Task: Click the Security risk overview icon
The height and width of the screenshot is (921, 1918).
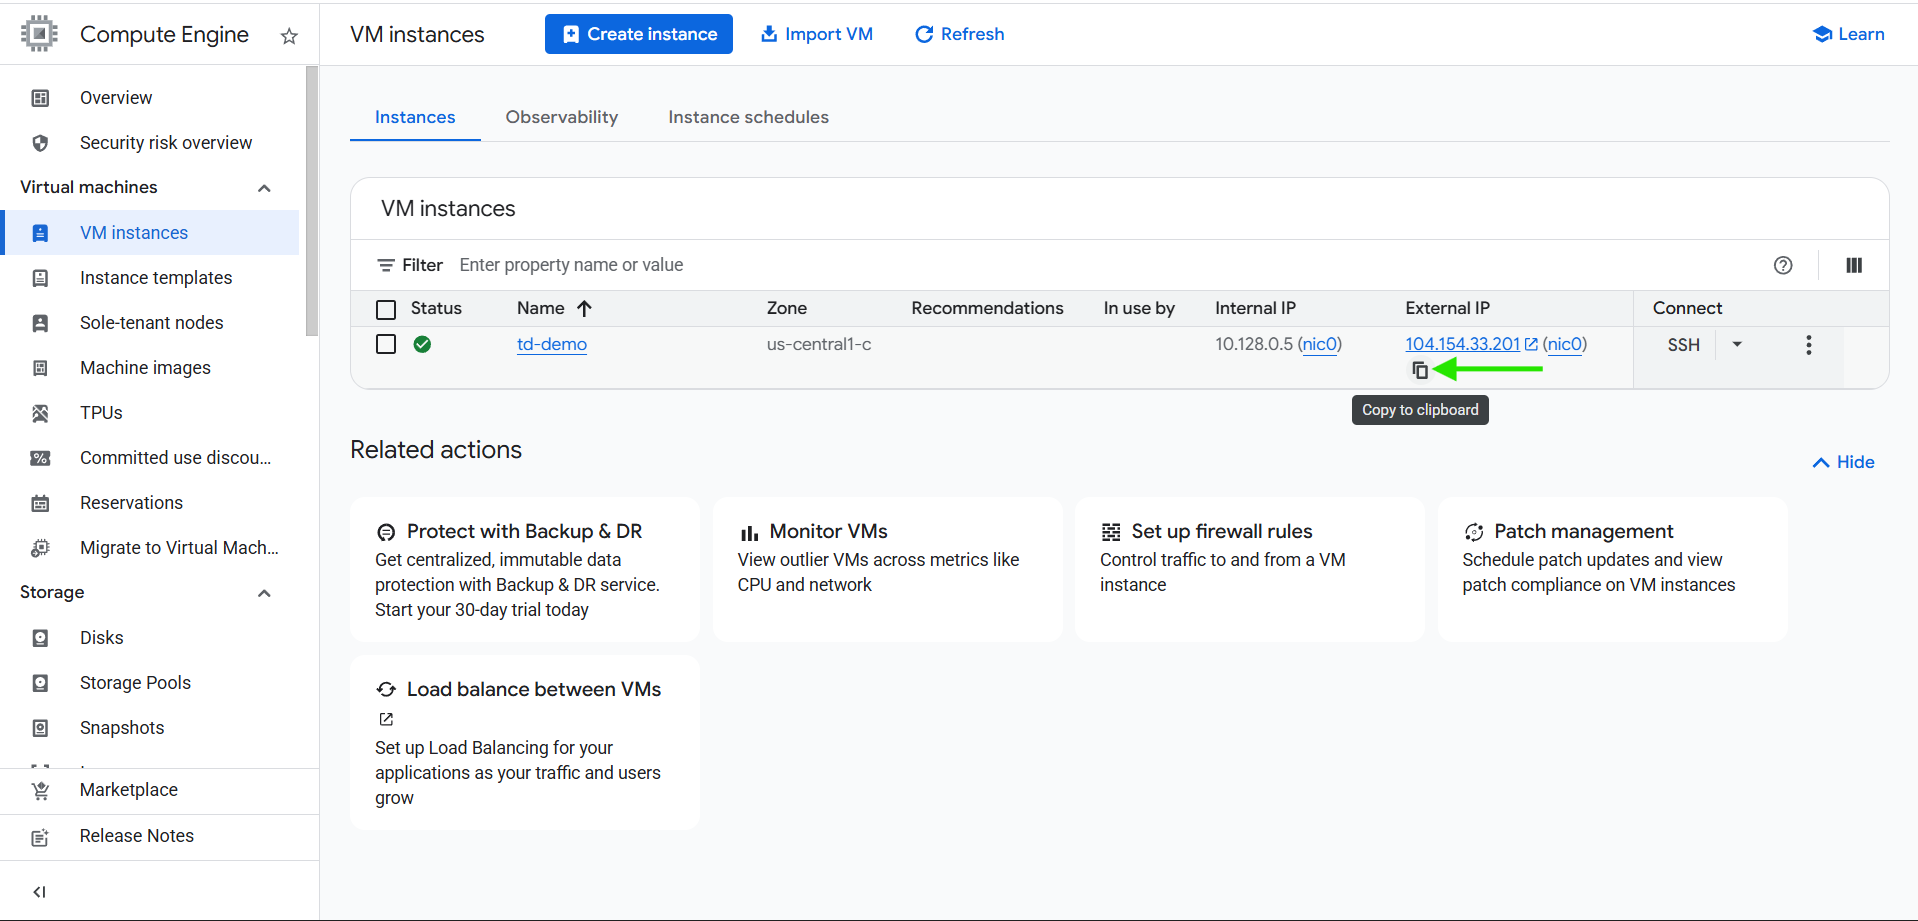Action: coord(40,142)
